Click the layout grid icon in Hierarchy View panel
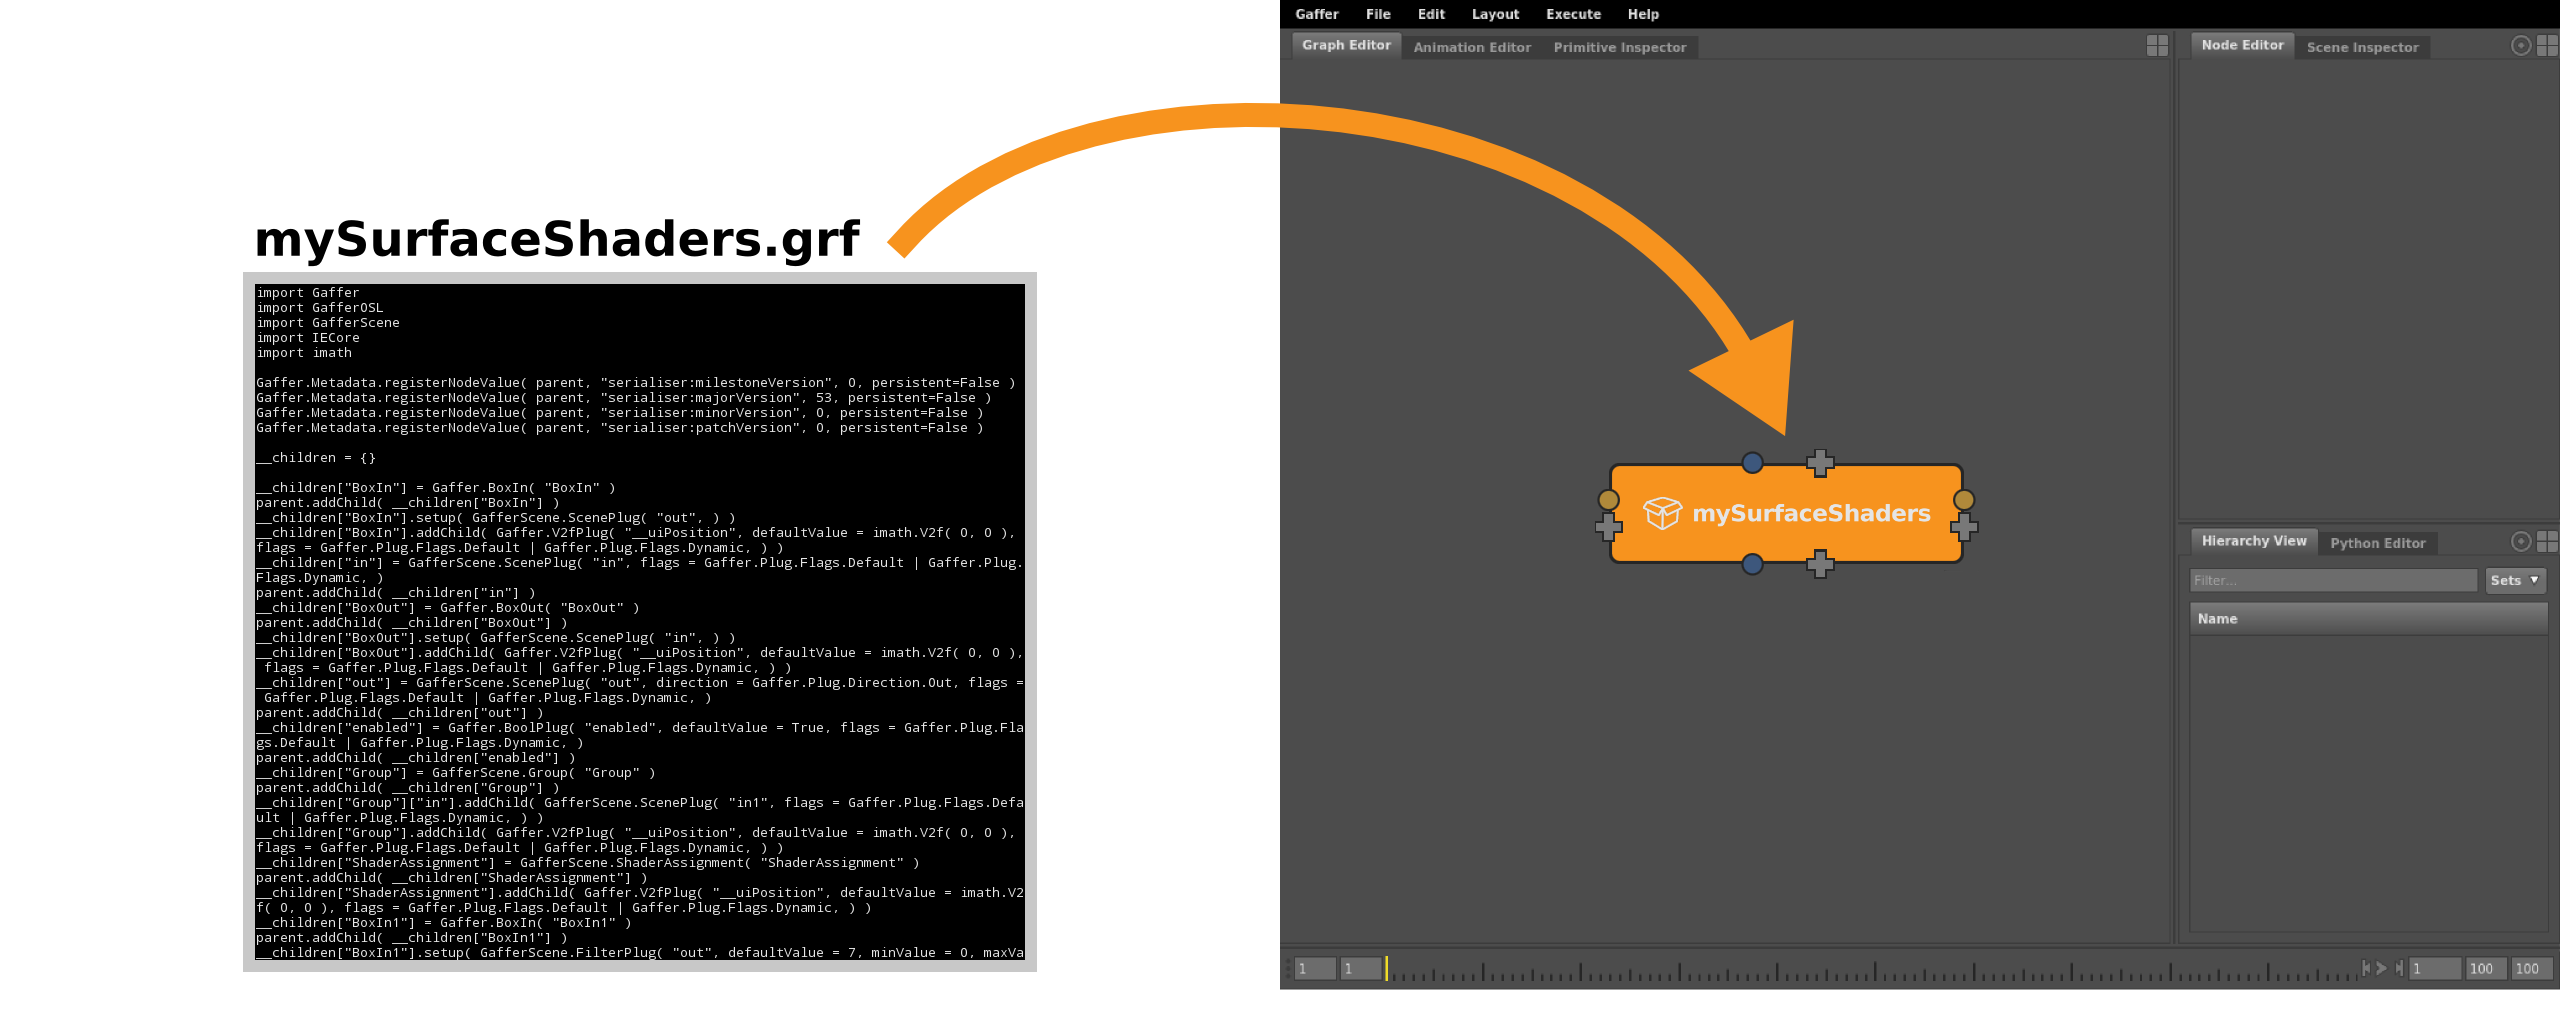This screenshot has width=2560, height=1024. [x=2549, y=541]
